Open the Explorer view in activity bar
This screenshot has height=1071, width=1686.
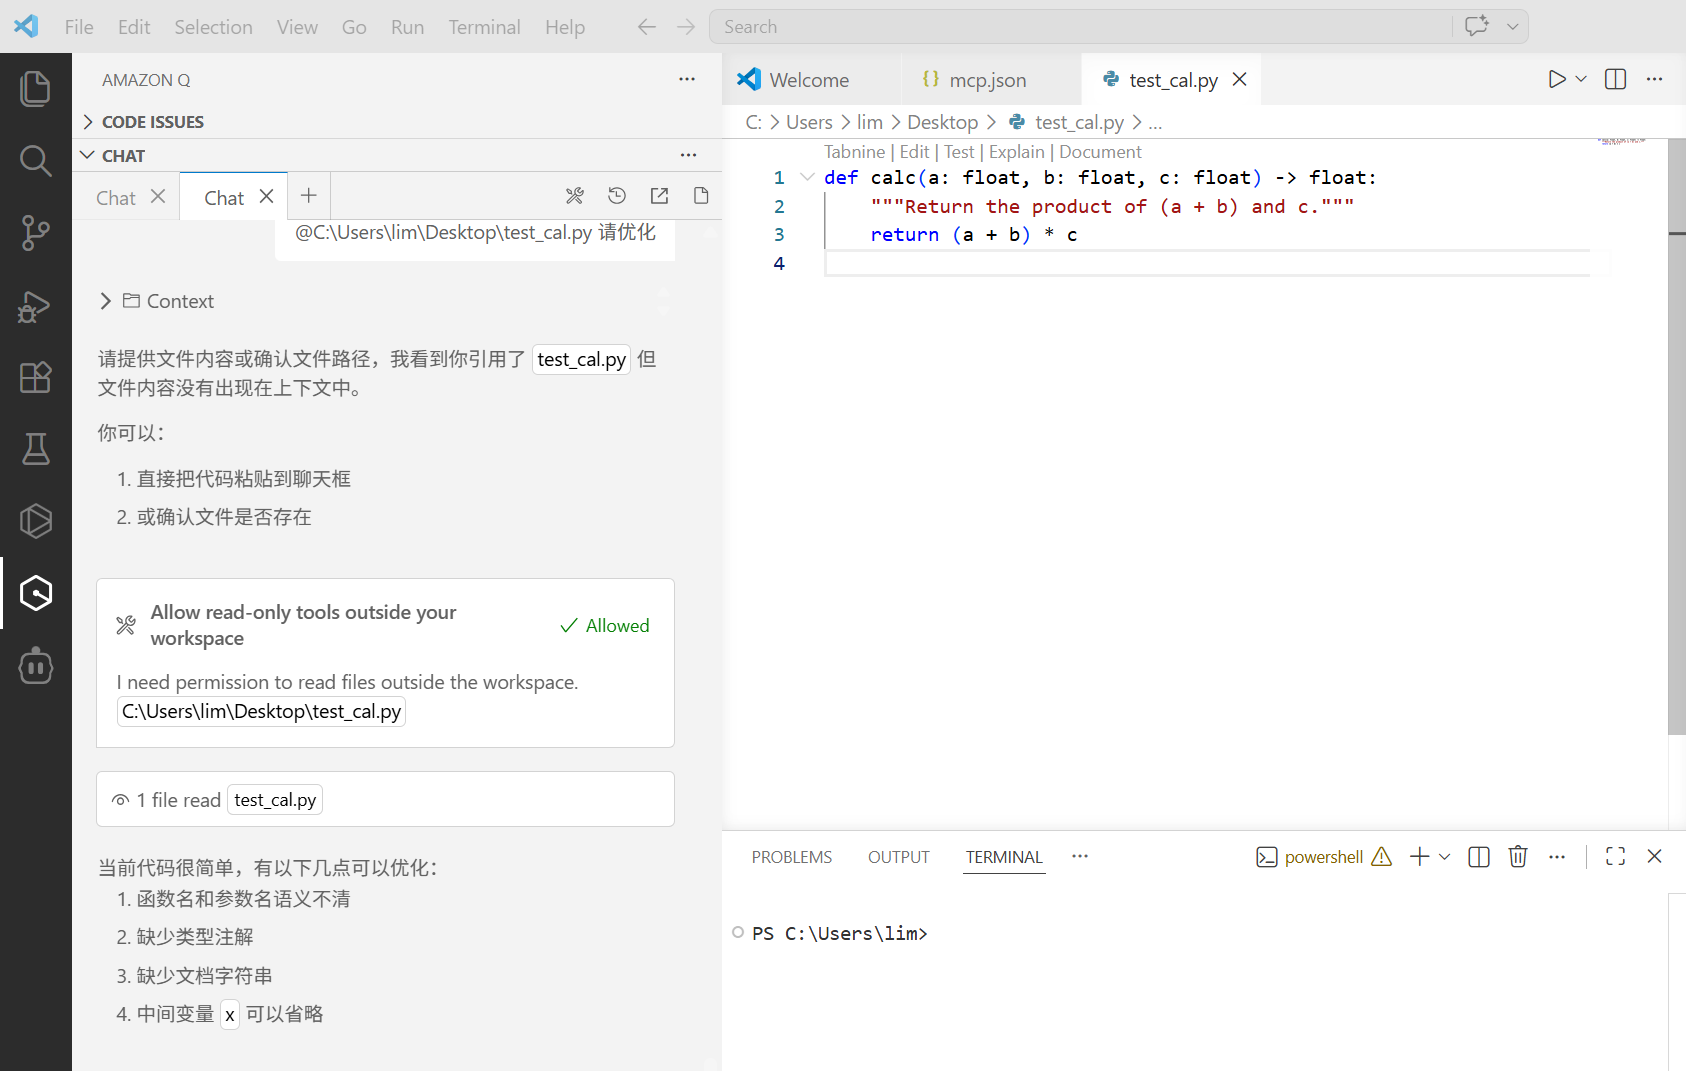pos(36,89)
